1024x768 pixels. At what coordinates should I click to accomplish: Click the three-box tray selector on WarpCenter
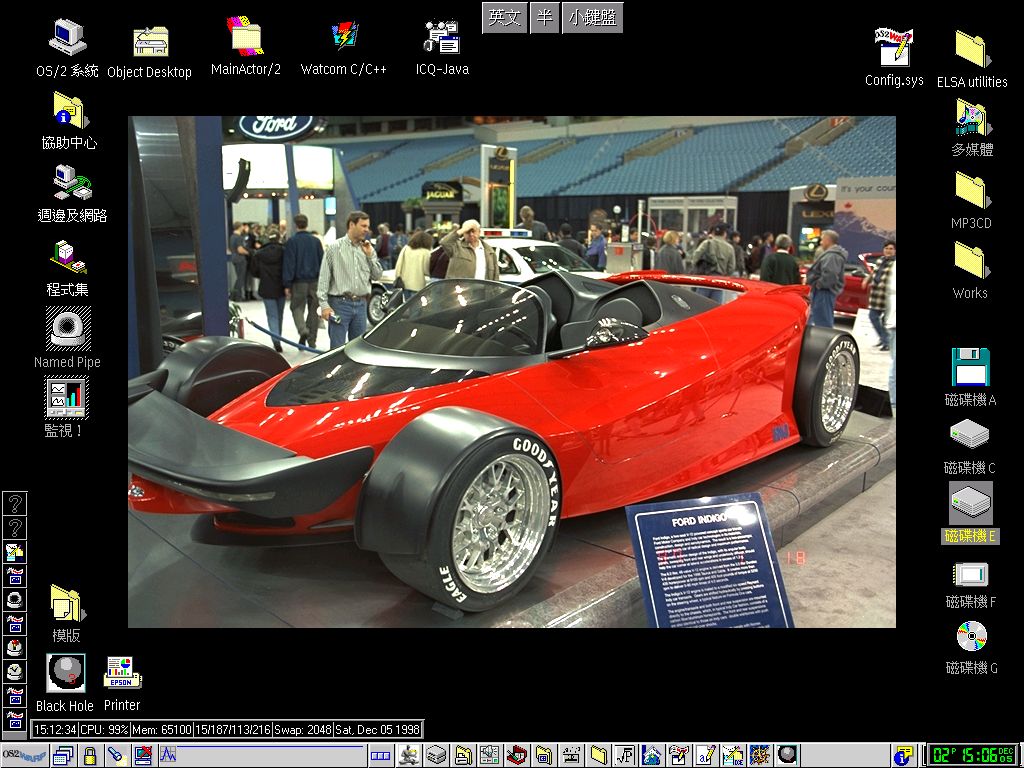tap(380, 756)
